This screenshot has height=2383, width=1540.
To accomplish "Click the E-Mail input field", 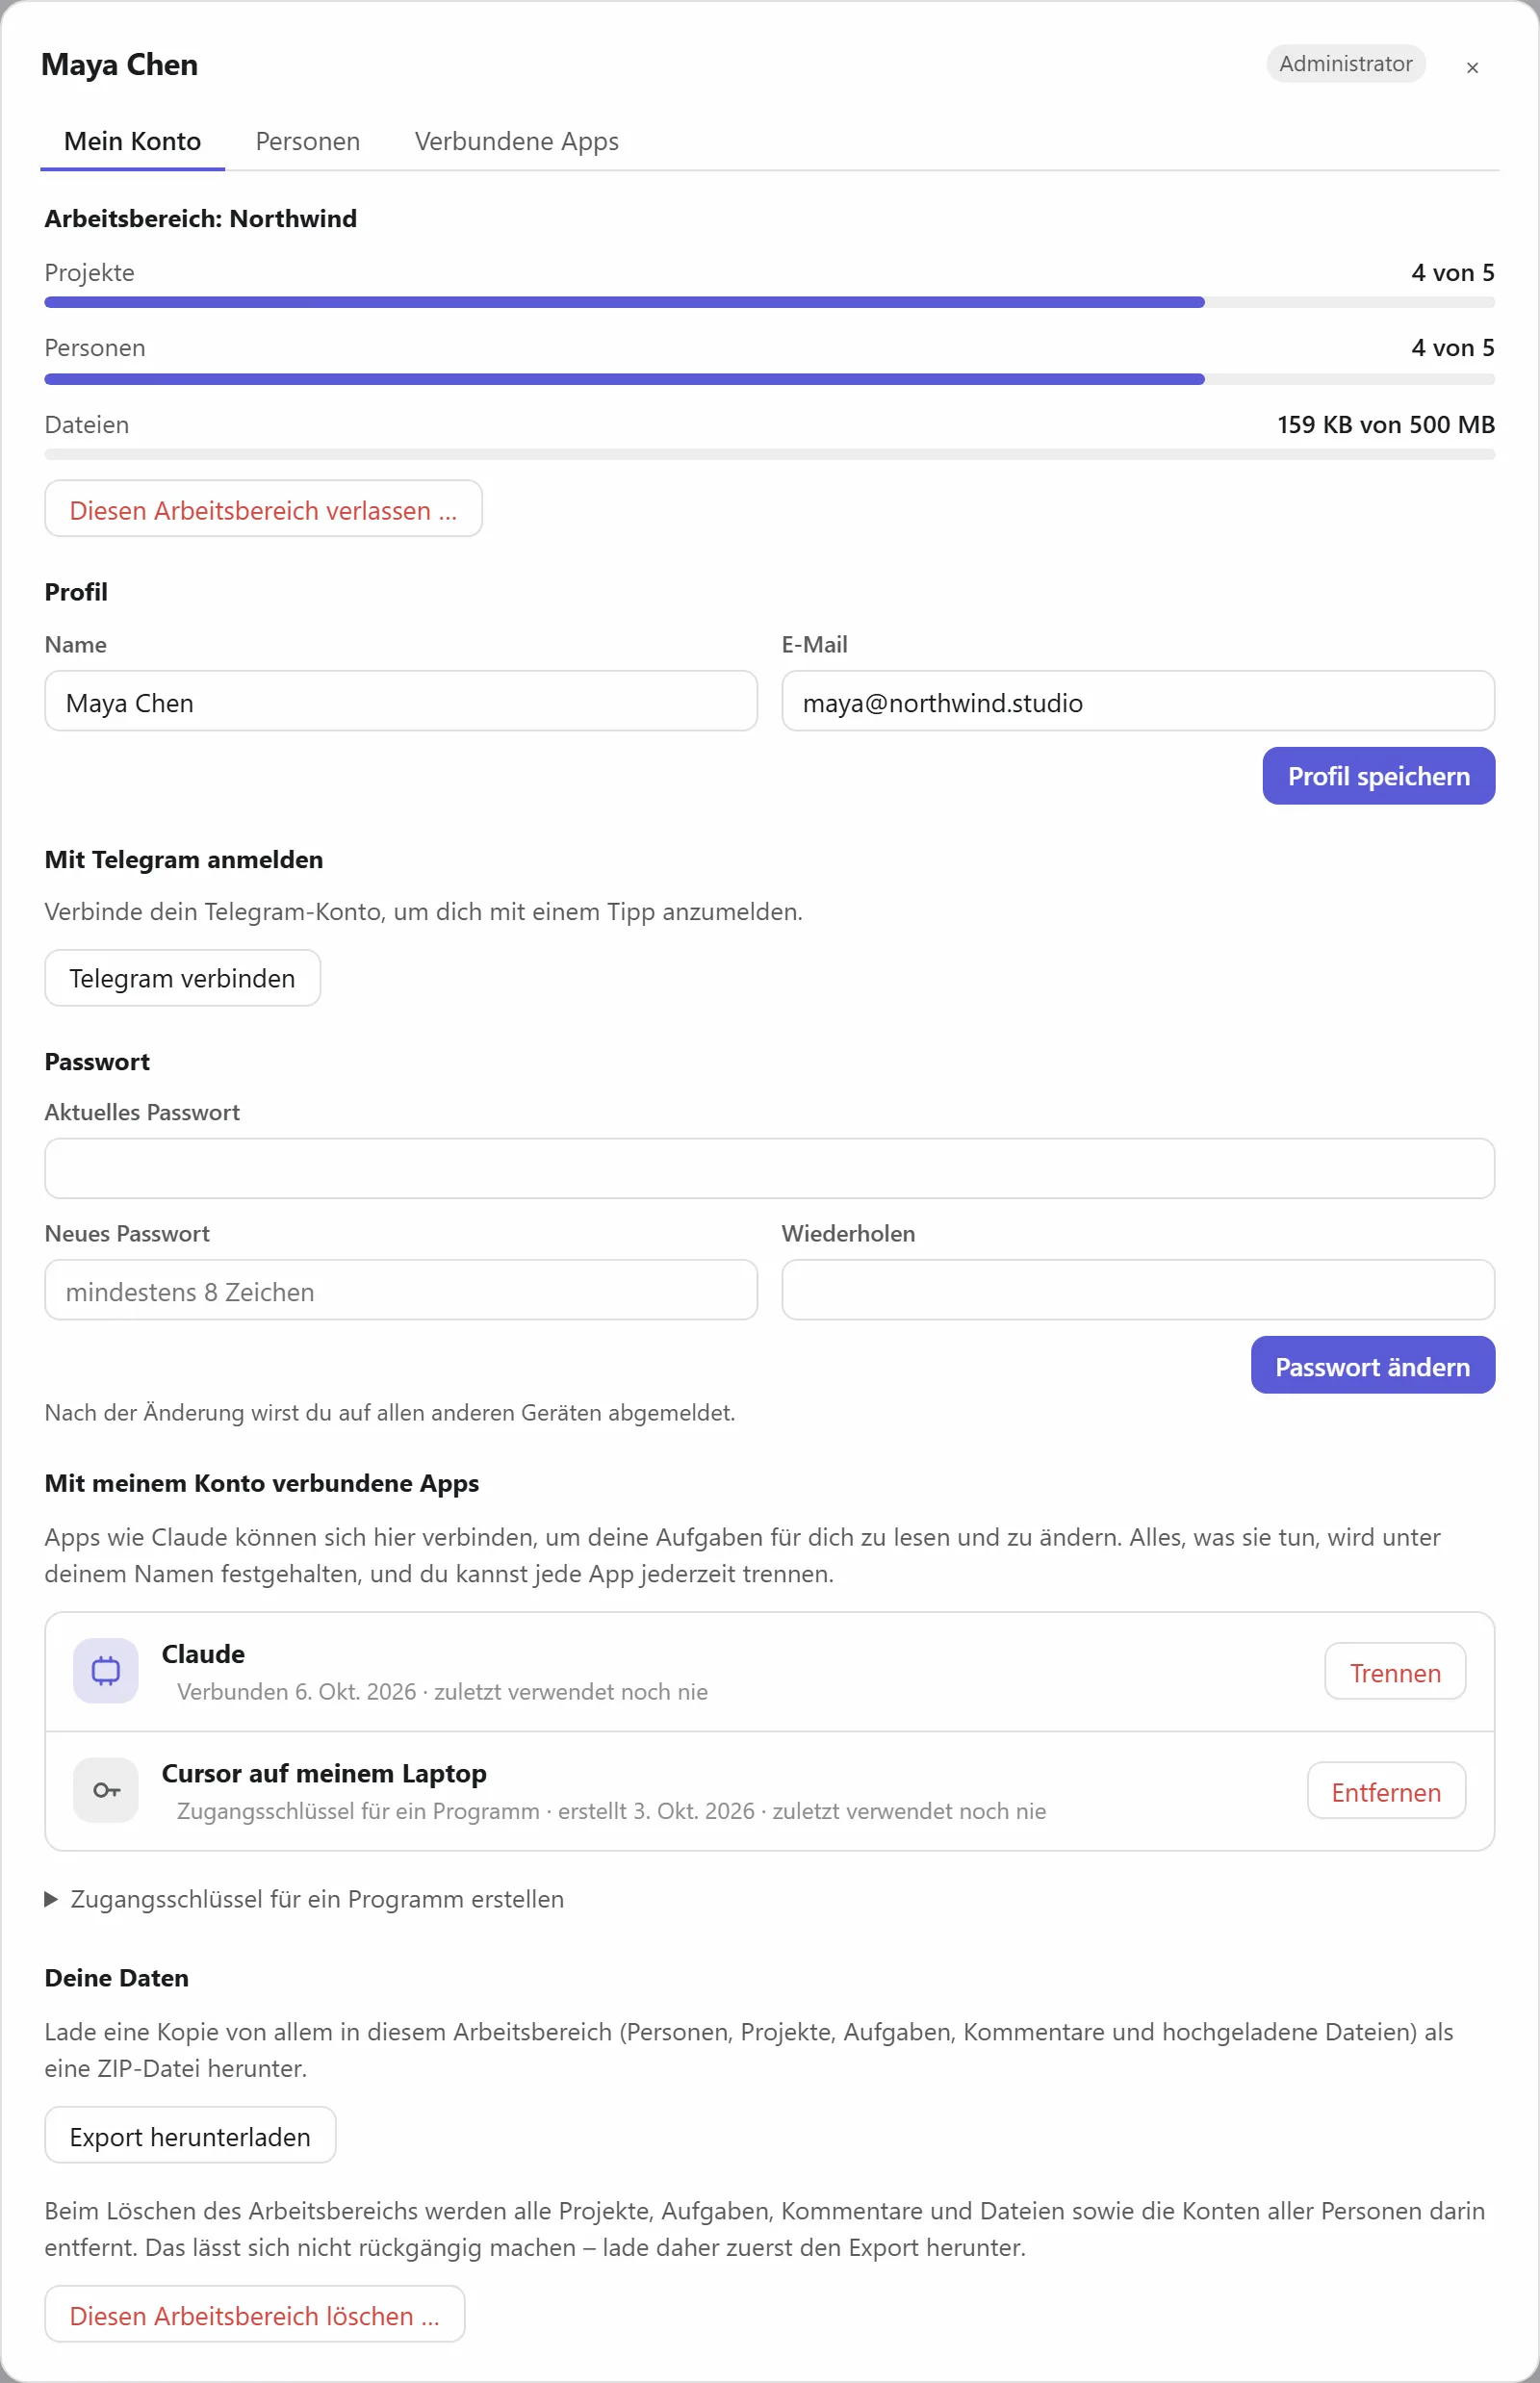I will (1138, 701).
